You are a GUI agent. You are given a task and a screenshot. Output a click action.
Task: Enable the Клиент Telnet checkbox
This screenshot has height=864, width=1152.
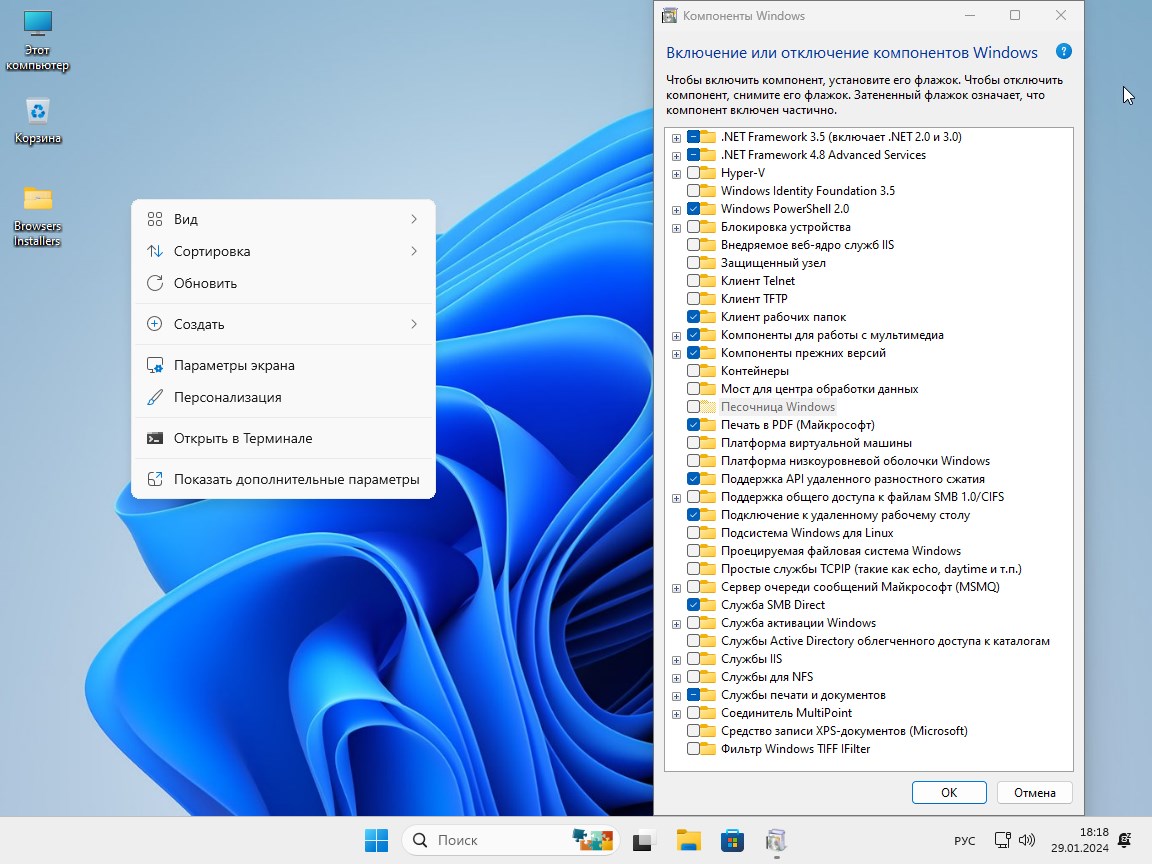[694, 280]
